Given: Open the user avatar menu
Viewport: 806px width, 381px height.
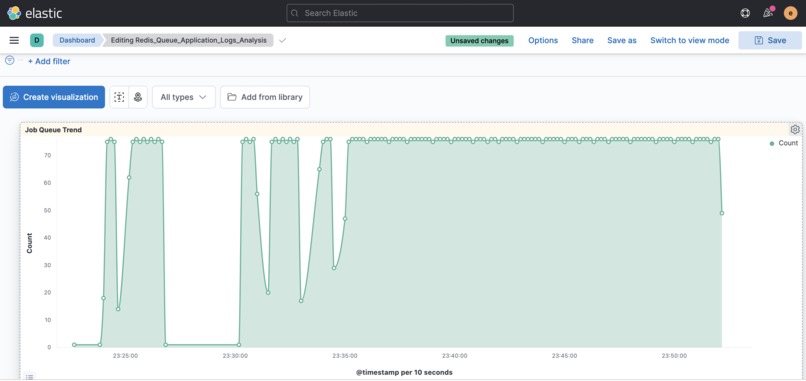Looking at the screenshot, I should tap(791, 13).
